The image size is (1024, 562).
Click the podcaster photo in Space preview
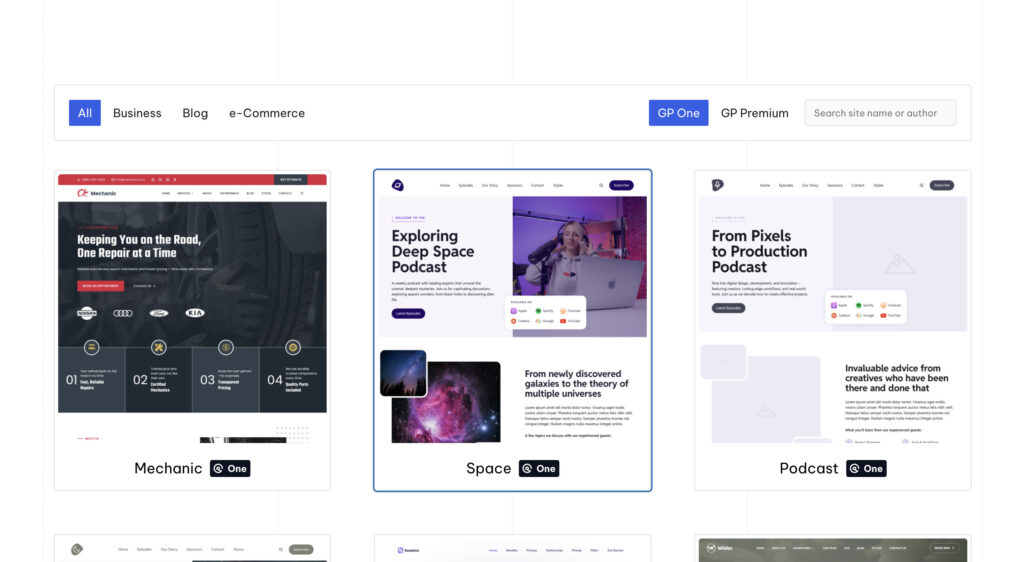click(580, 267)
